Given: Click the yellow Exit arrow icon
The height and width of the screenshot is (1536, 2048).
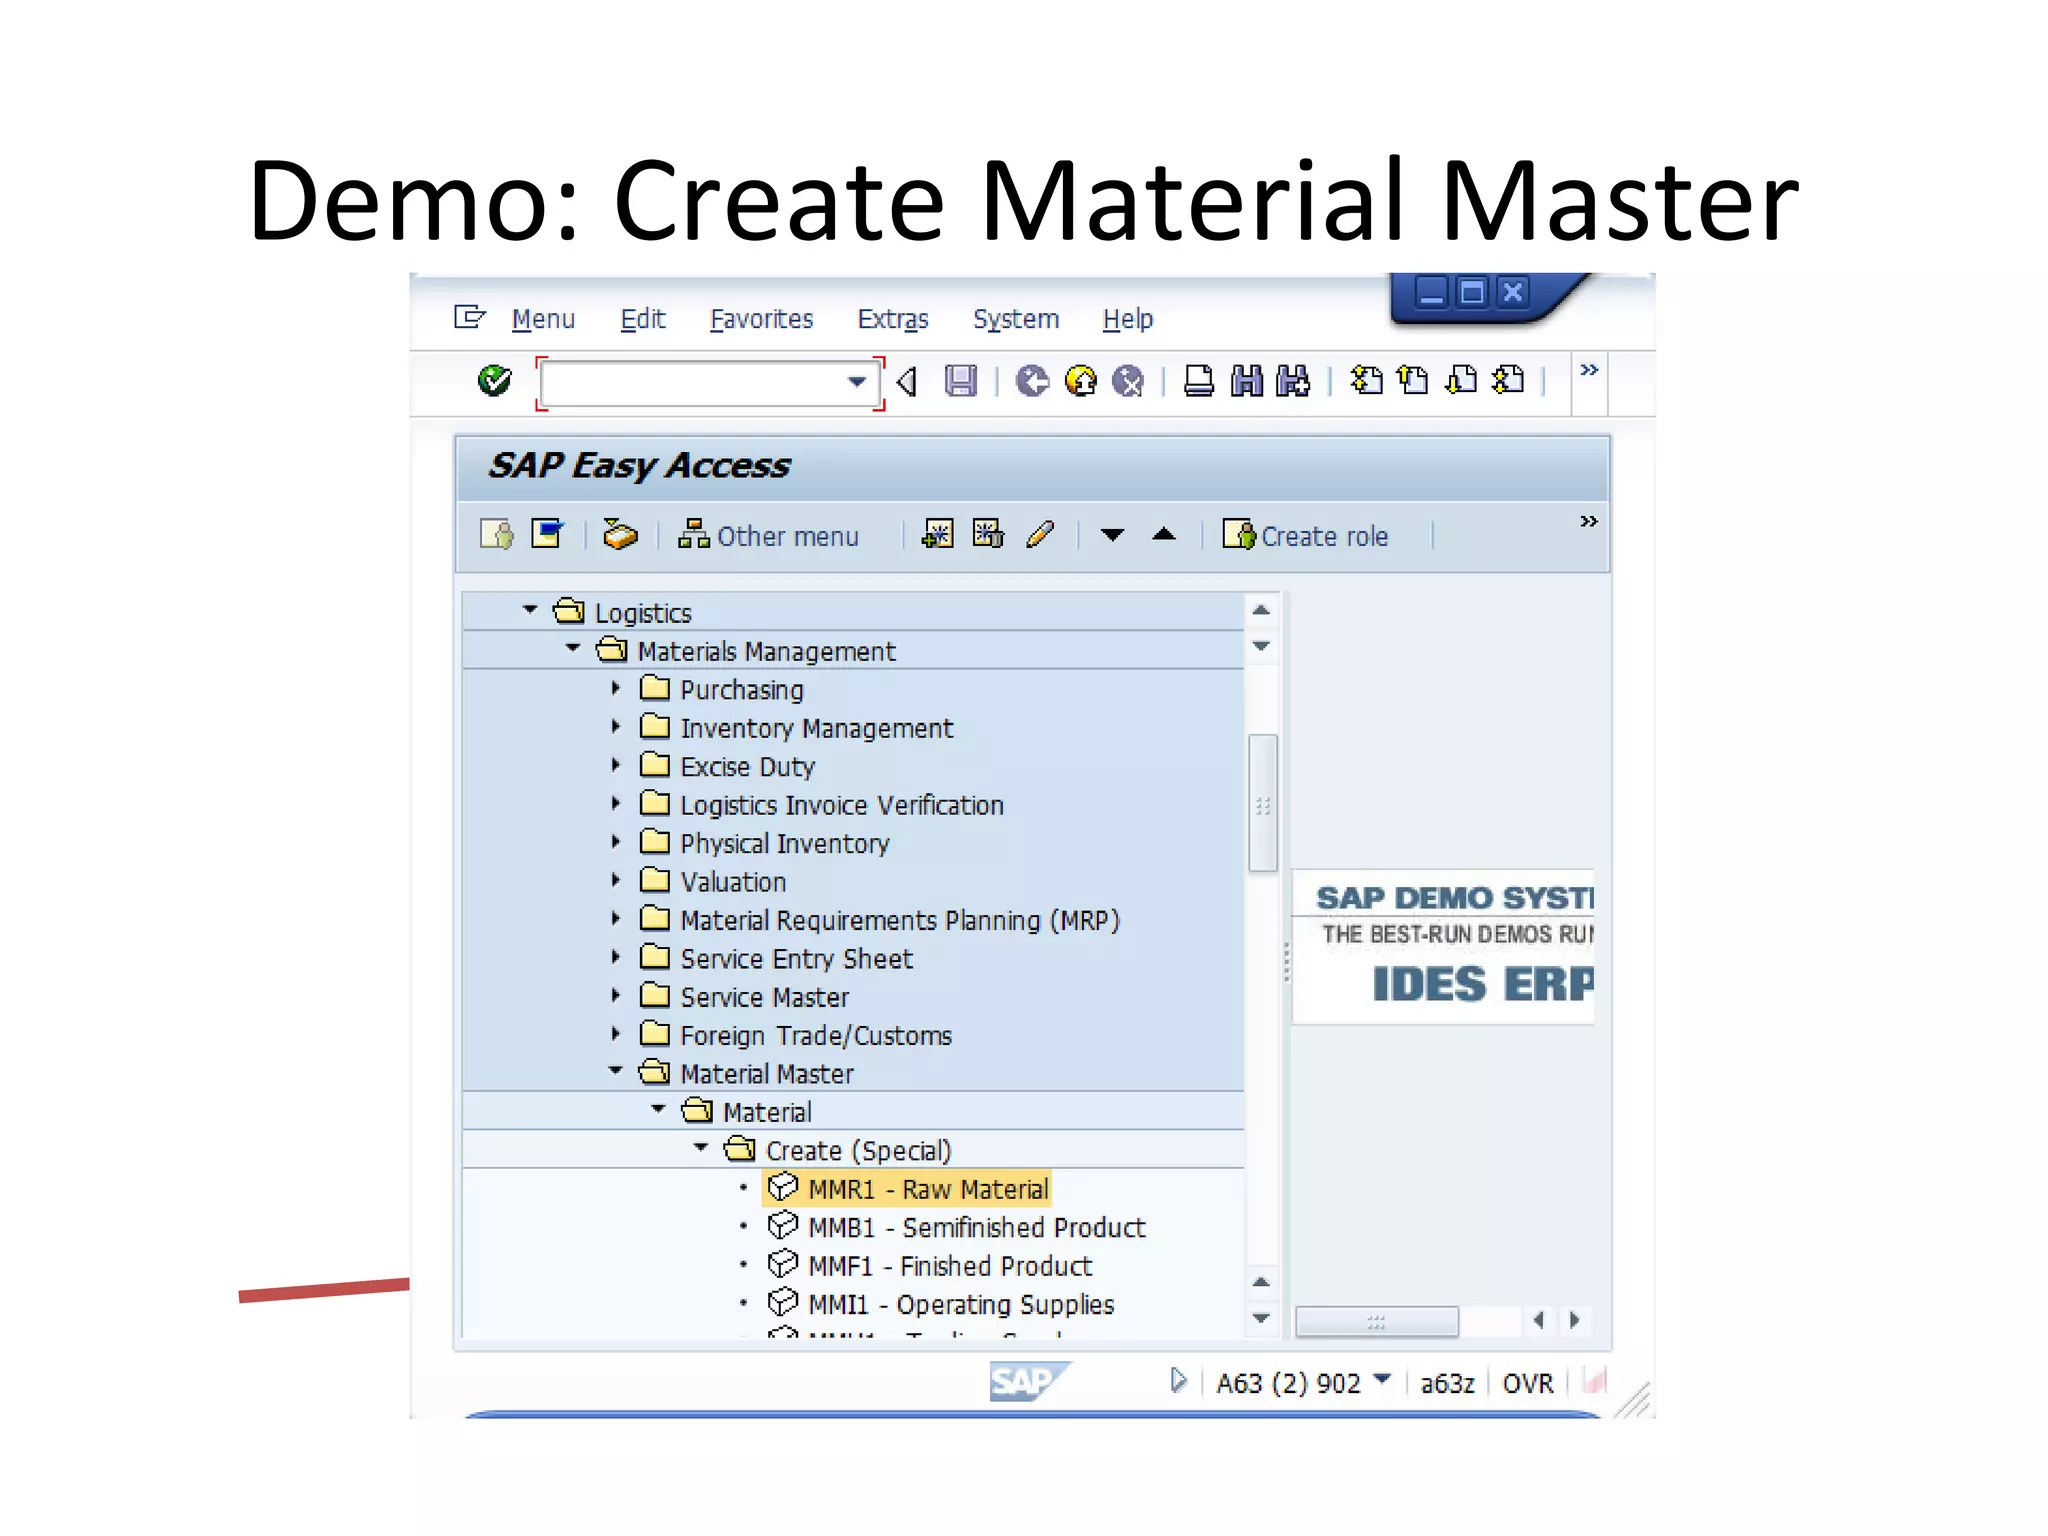Looking at the screenshot, I should point(1080,381).
